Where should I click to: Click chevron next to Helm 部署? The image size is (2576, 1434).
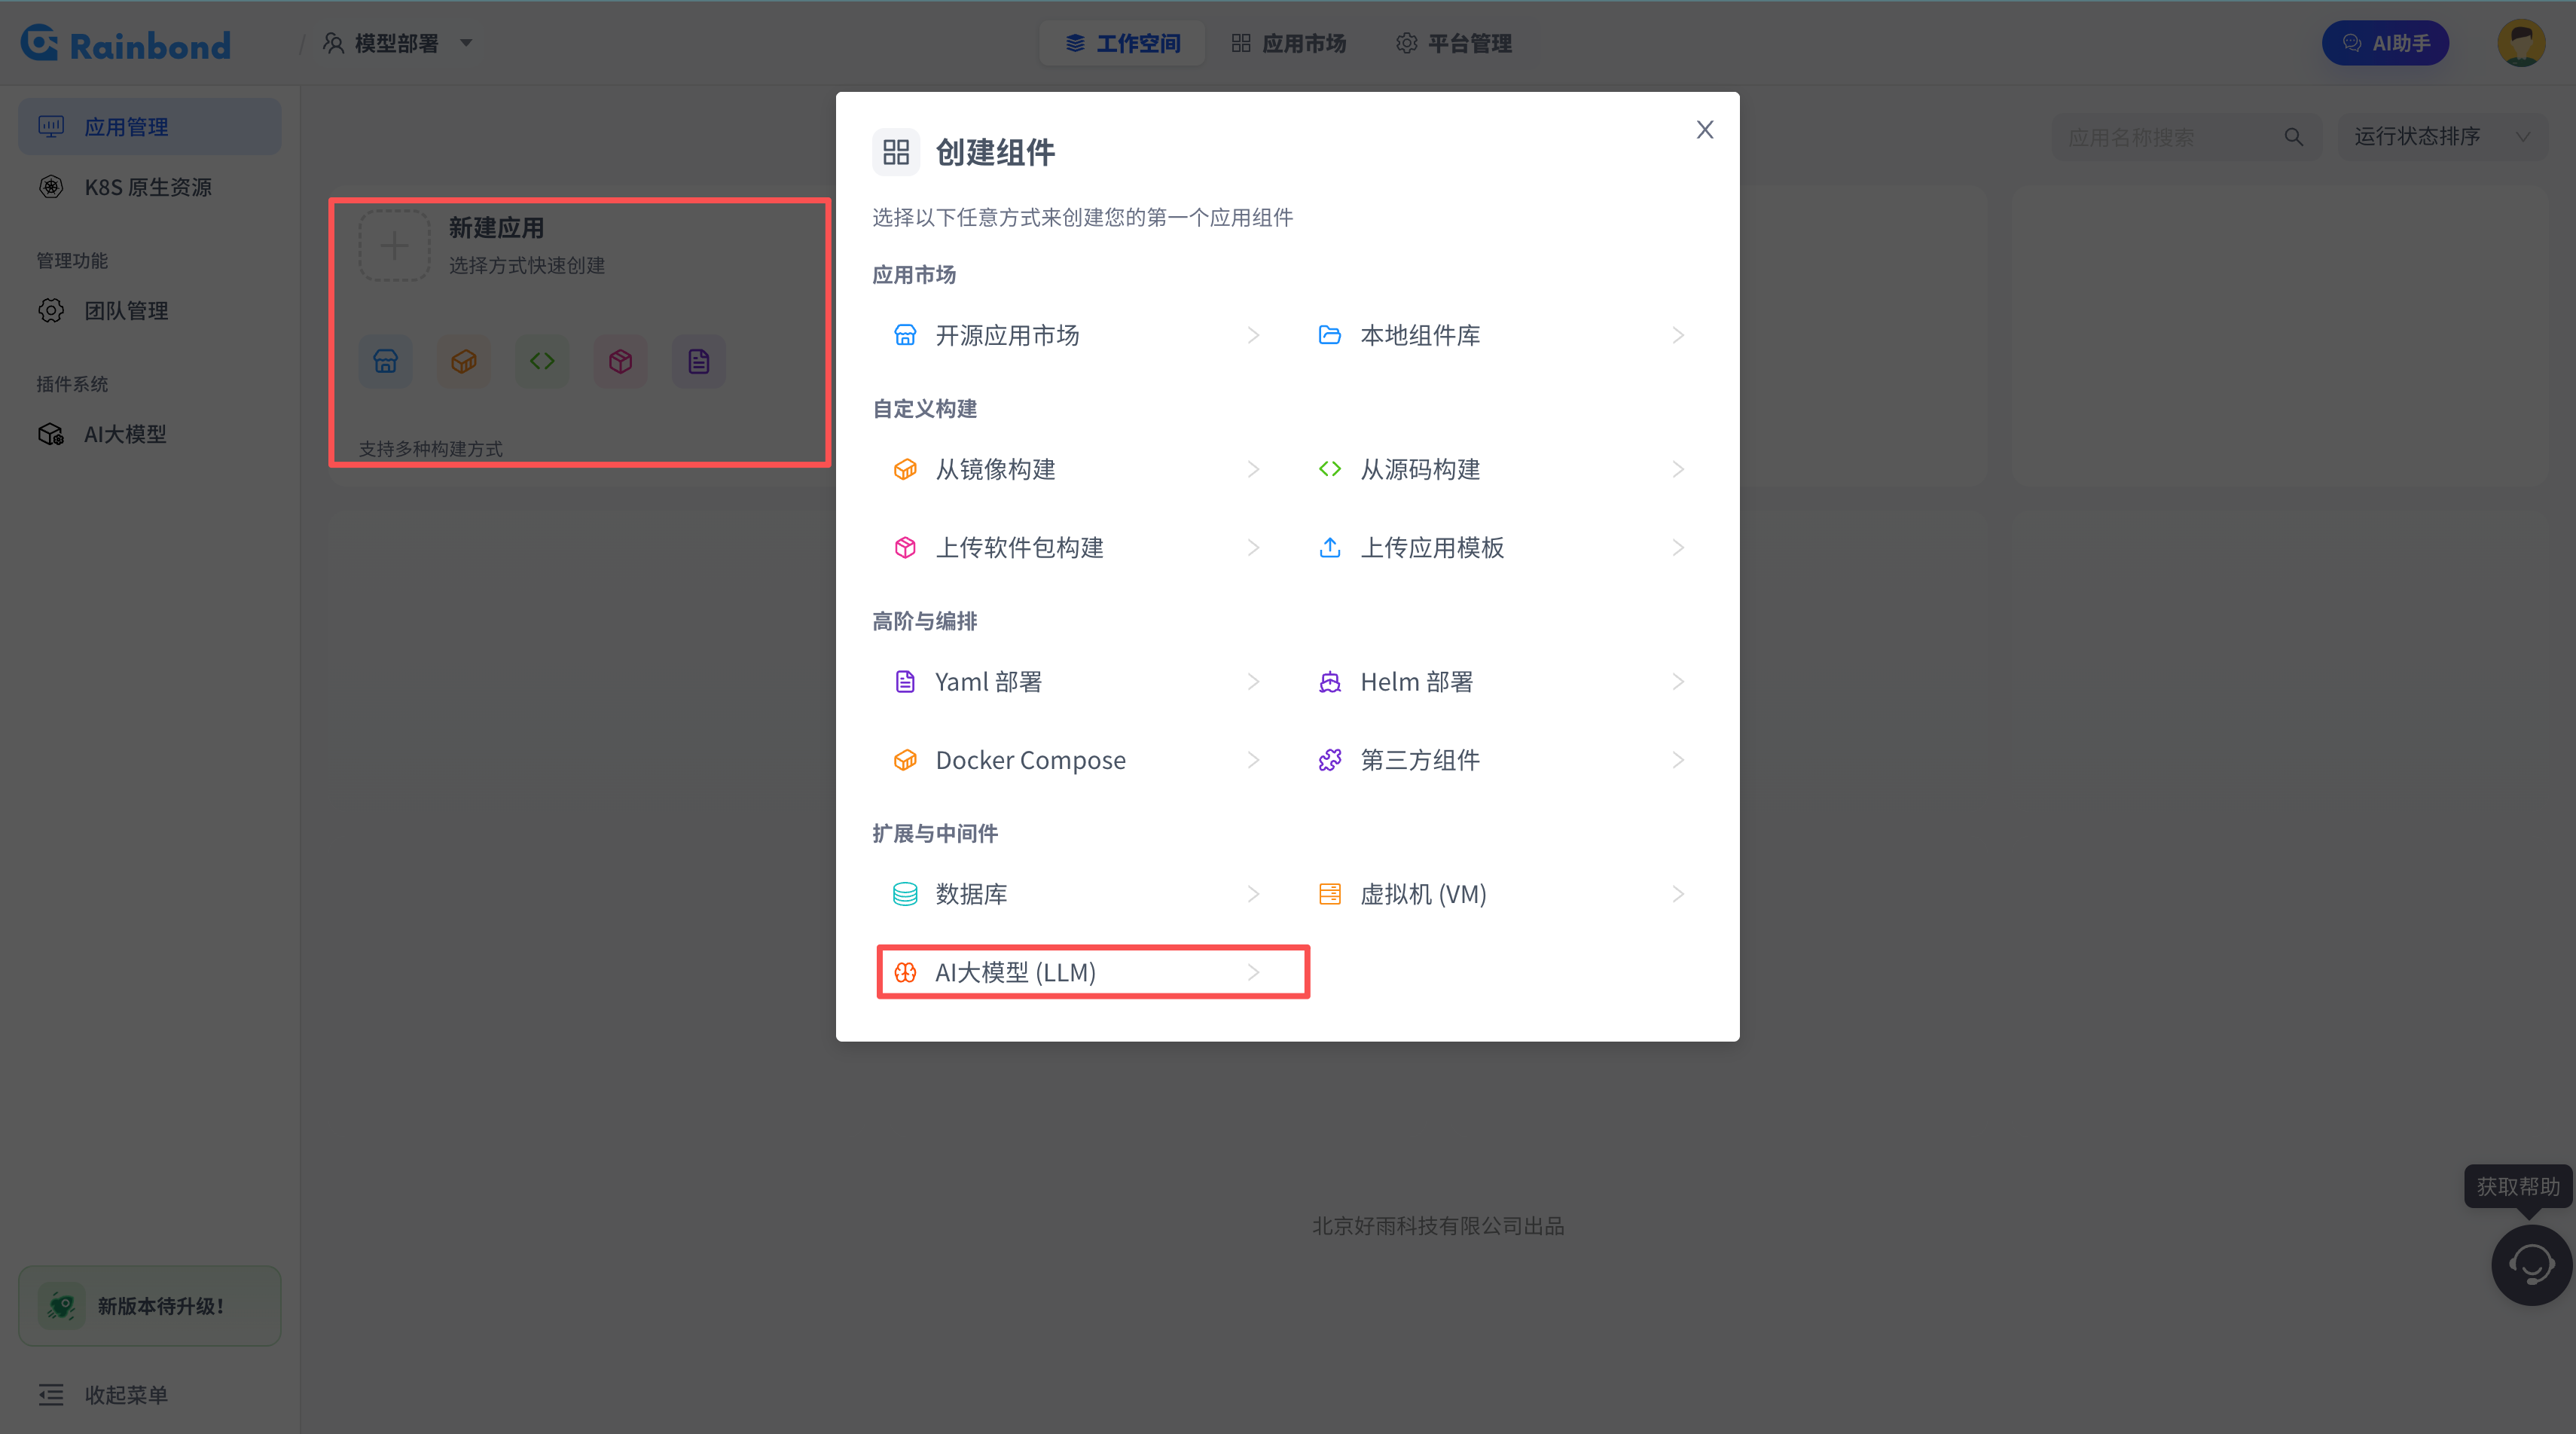click(x=1678, y=681)
